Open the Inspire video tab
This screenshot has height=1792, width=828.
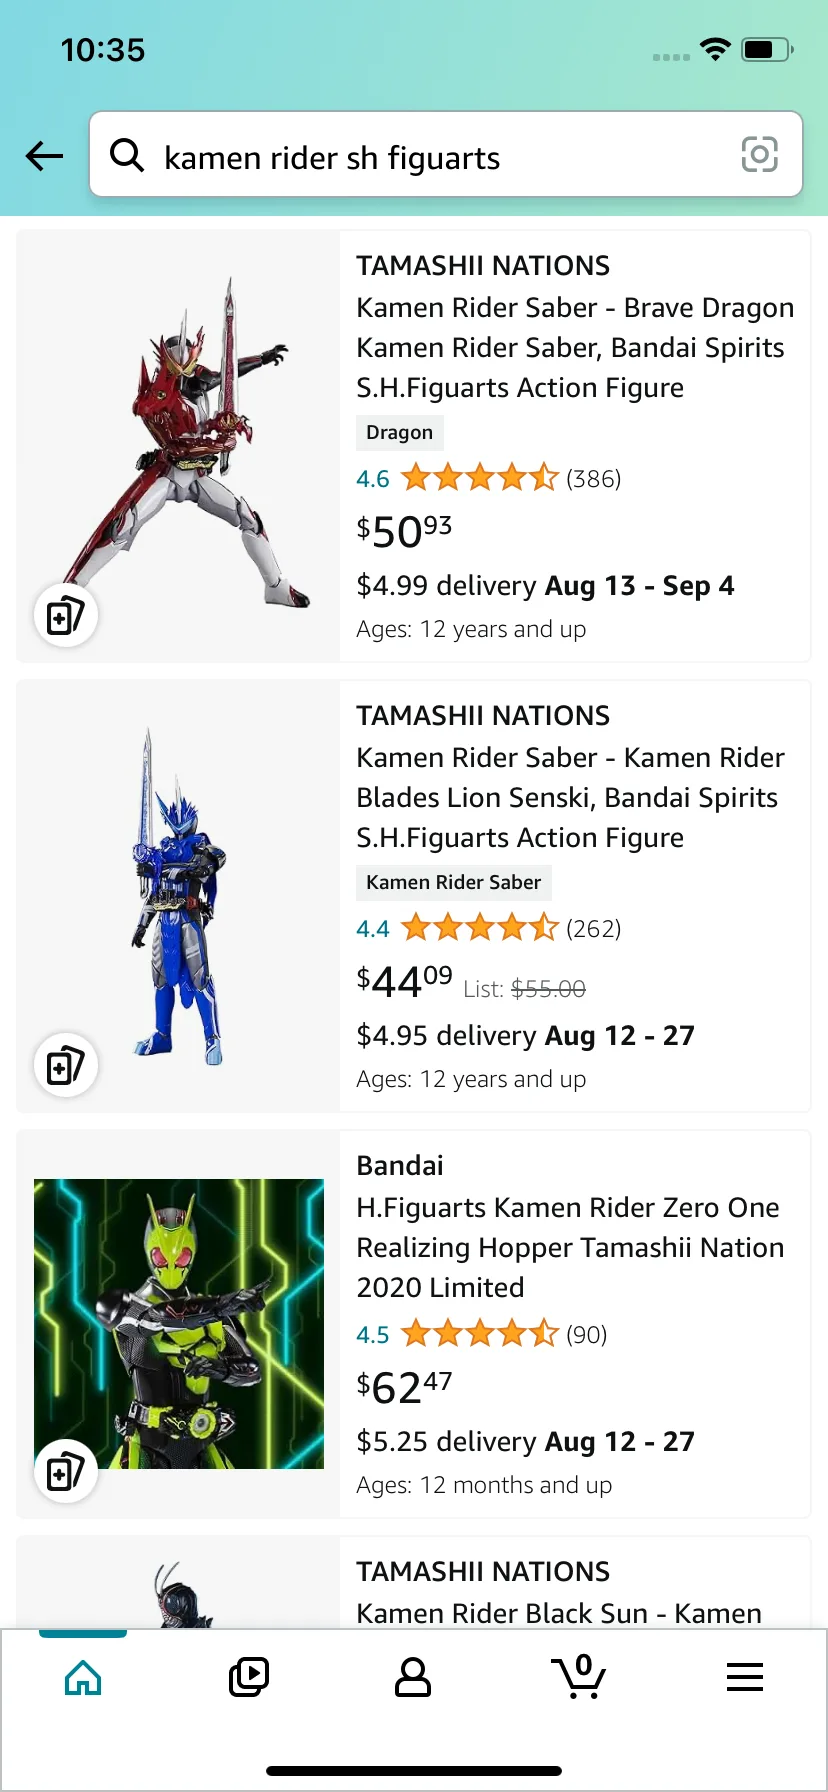click(249, 1677)
